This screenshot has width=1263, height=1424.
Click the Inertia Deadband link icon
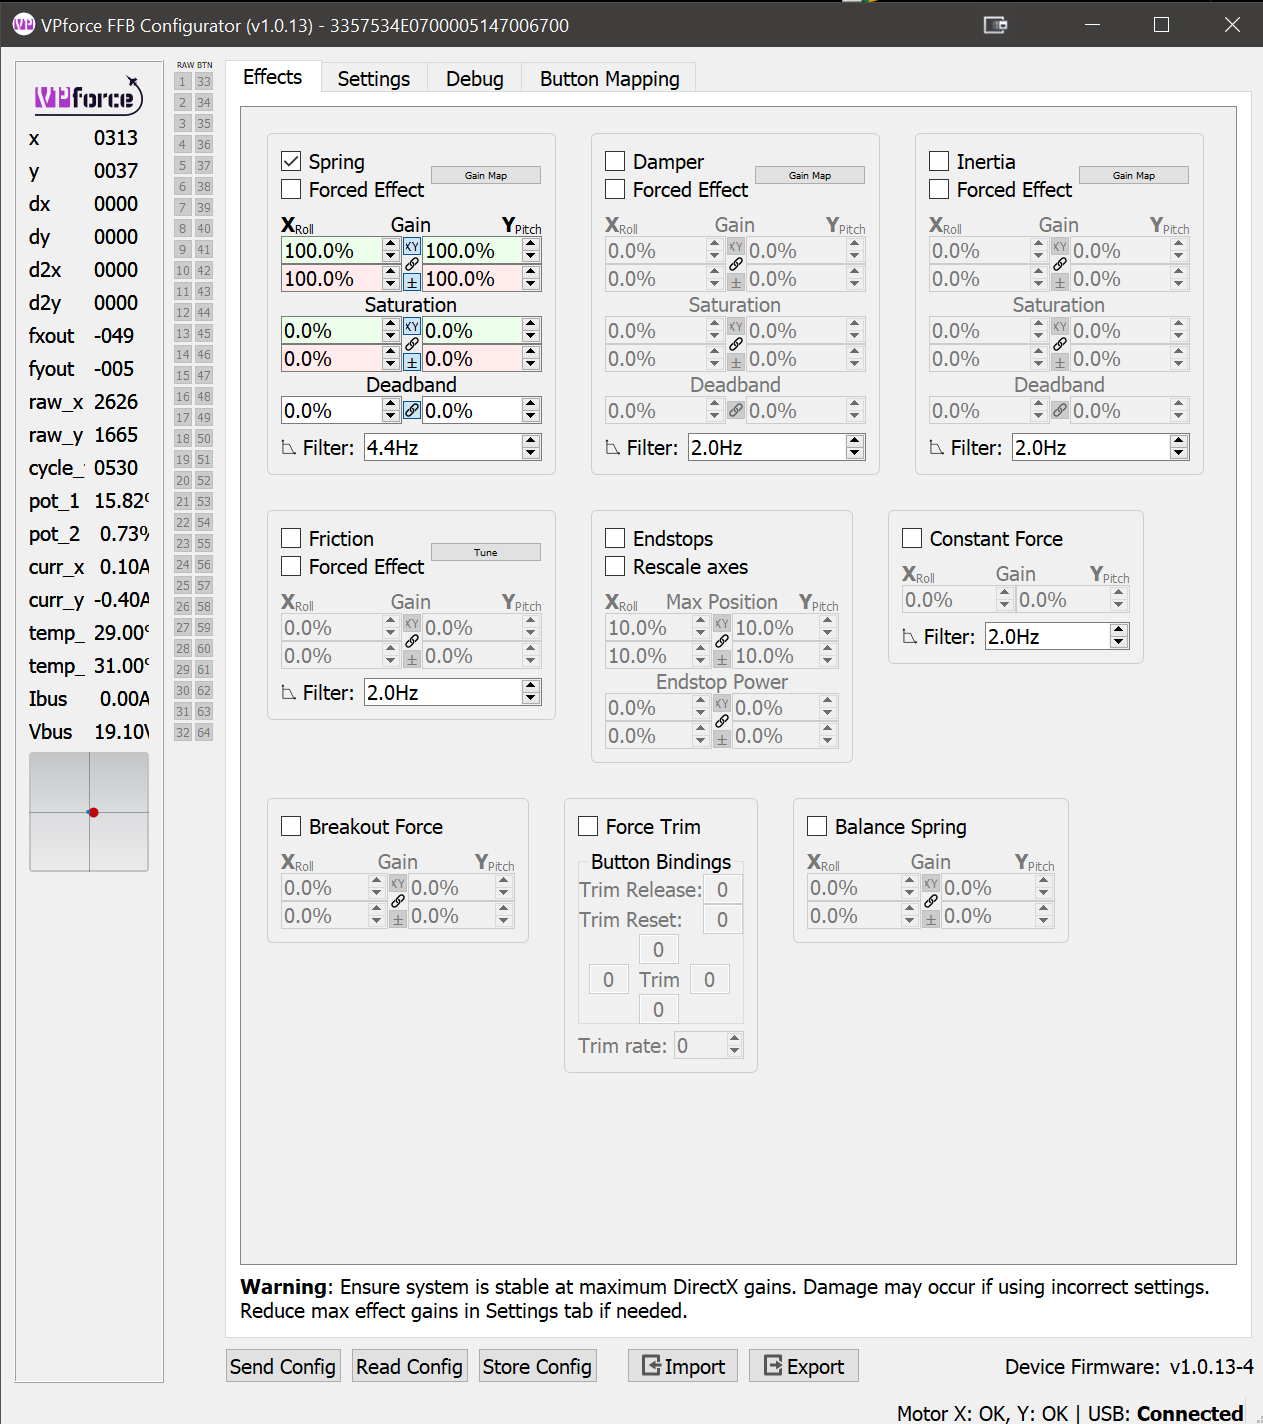click(x=1060, y=410)
